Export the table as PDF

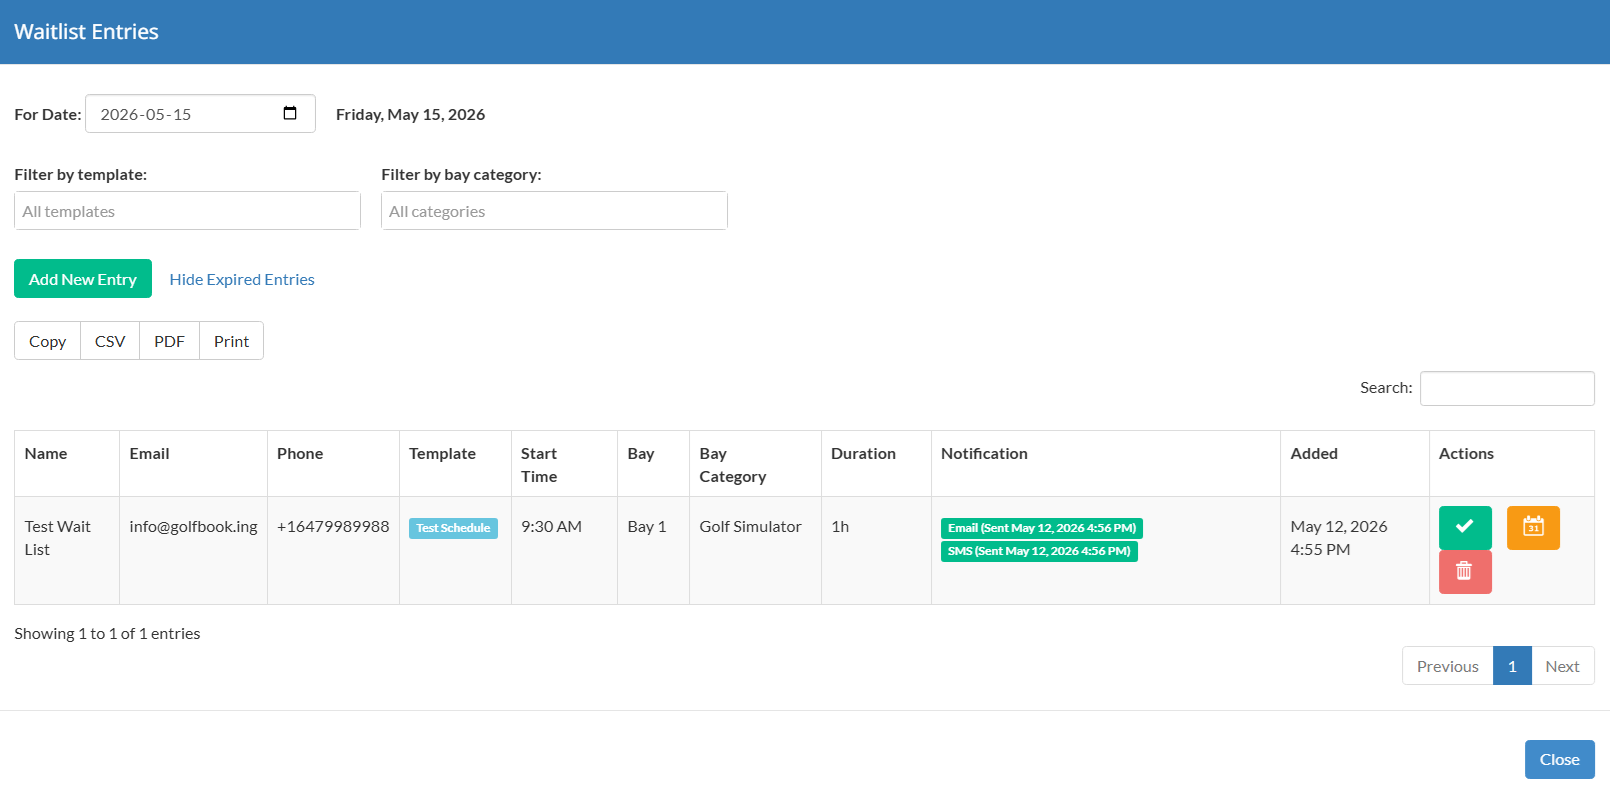pos(169,341)
